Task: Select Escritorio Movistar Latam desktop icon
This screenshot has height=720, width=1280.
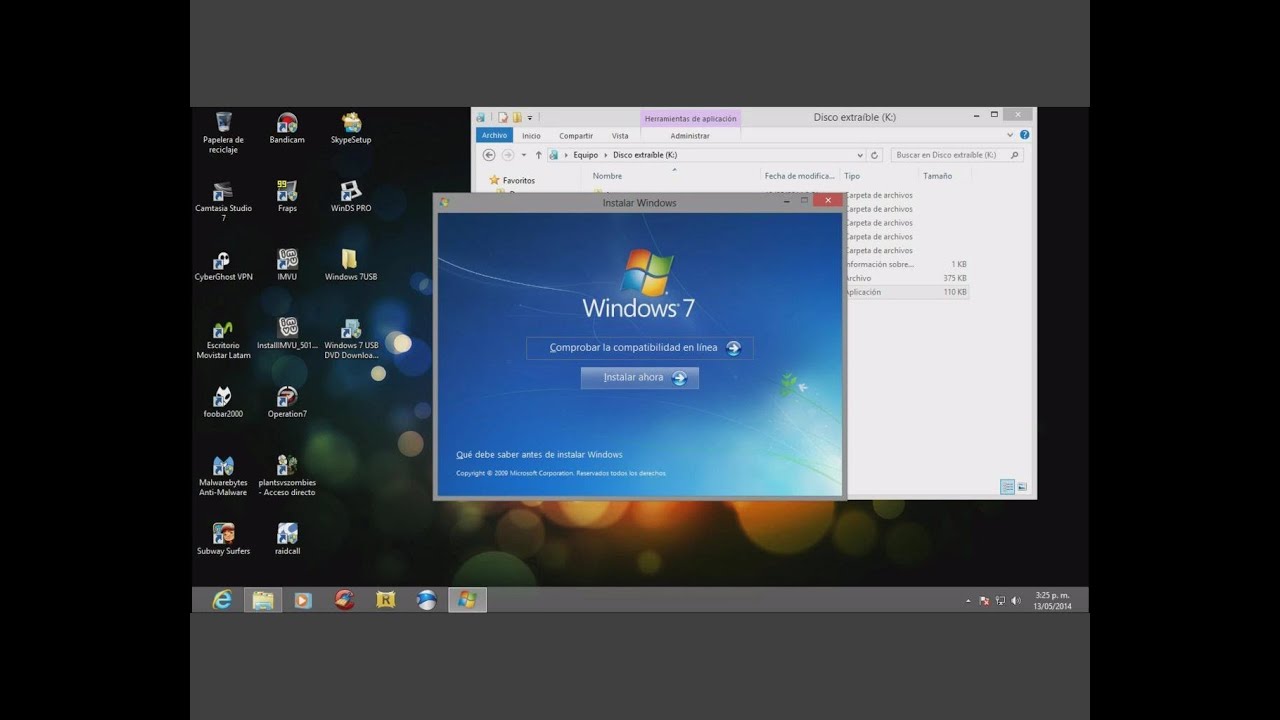Action: click(x=223, y=340)
